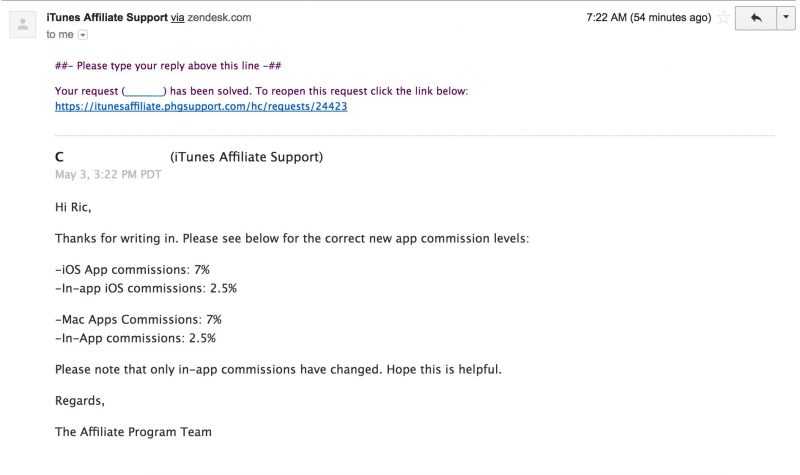Open the More options arrow beside Reply
Screen dimensions: 800x475
(786, 18)
